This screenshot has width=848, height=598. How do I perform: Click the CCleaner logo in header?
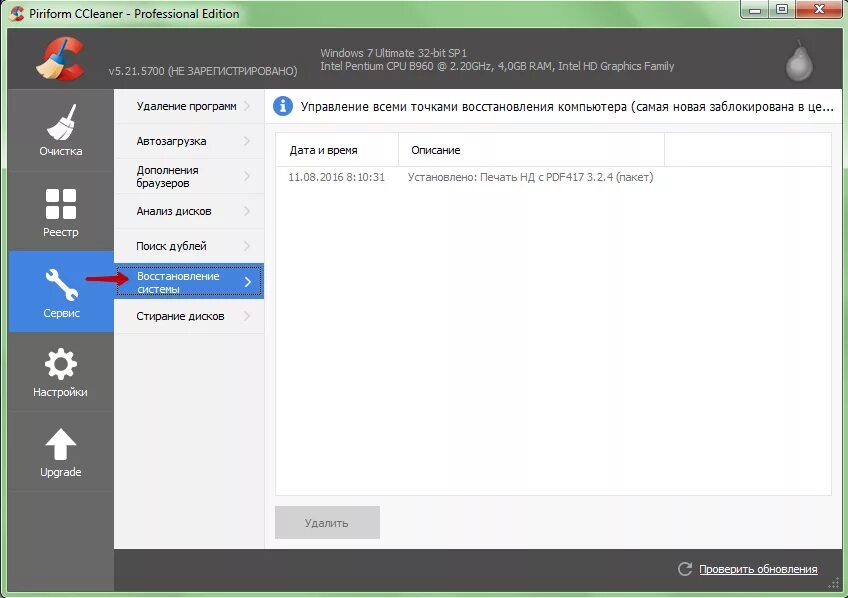[x=61, y=58]
